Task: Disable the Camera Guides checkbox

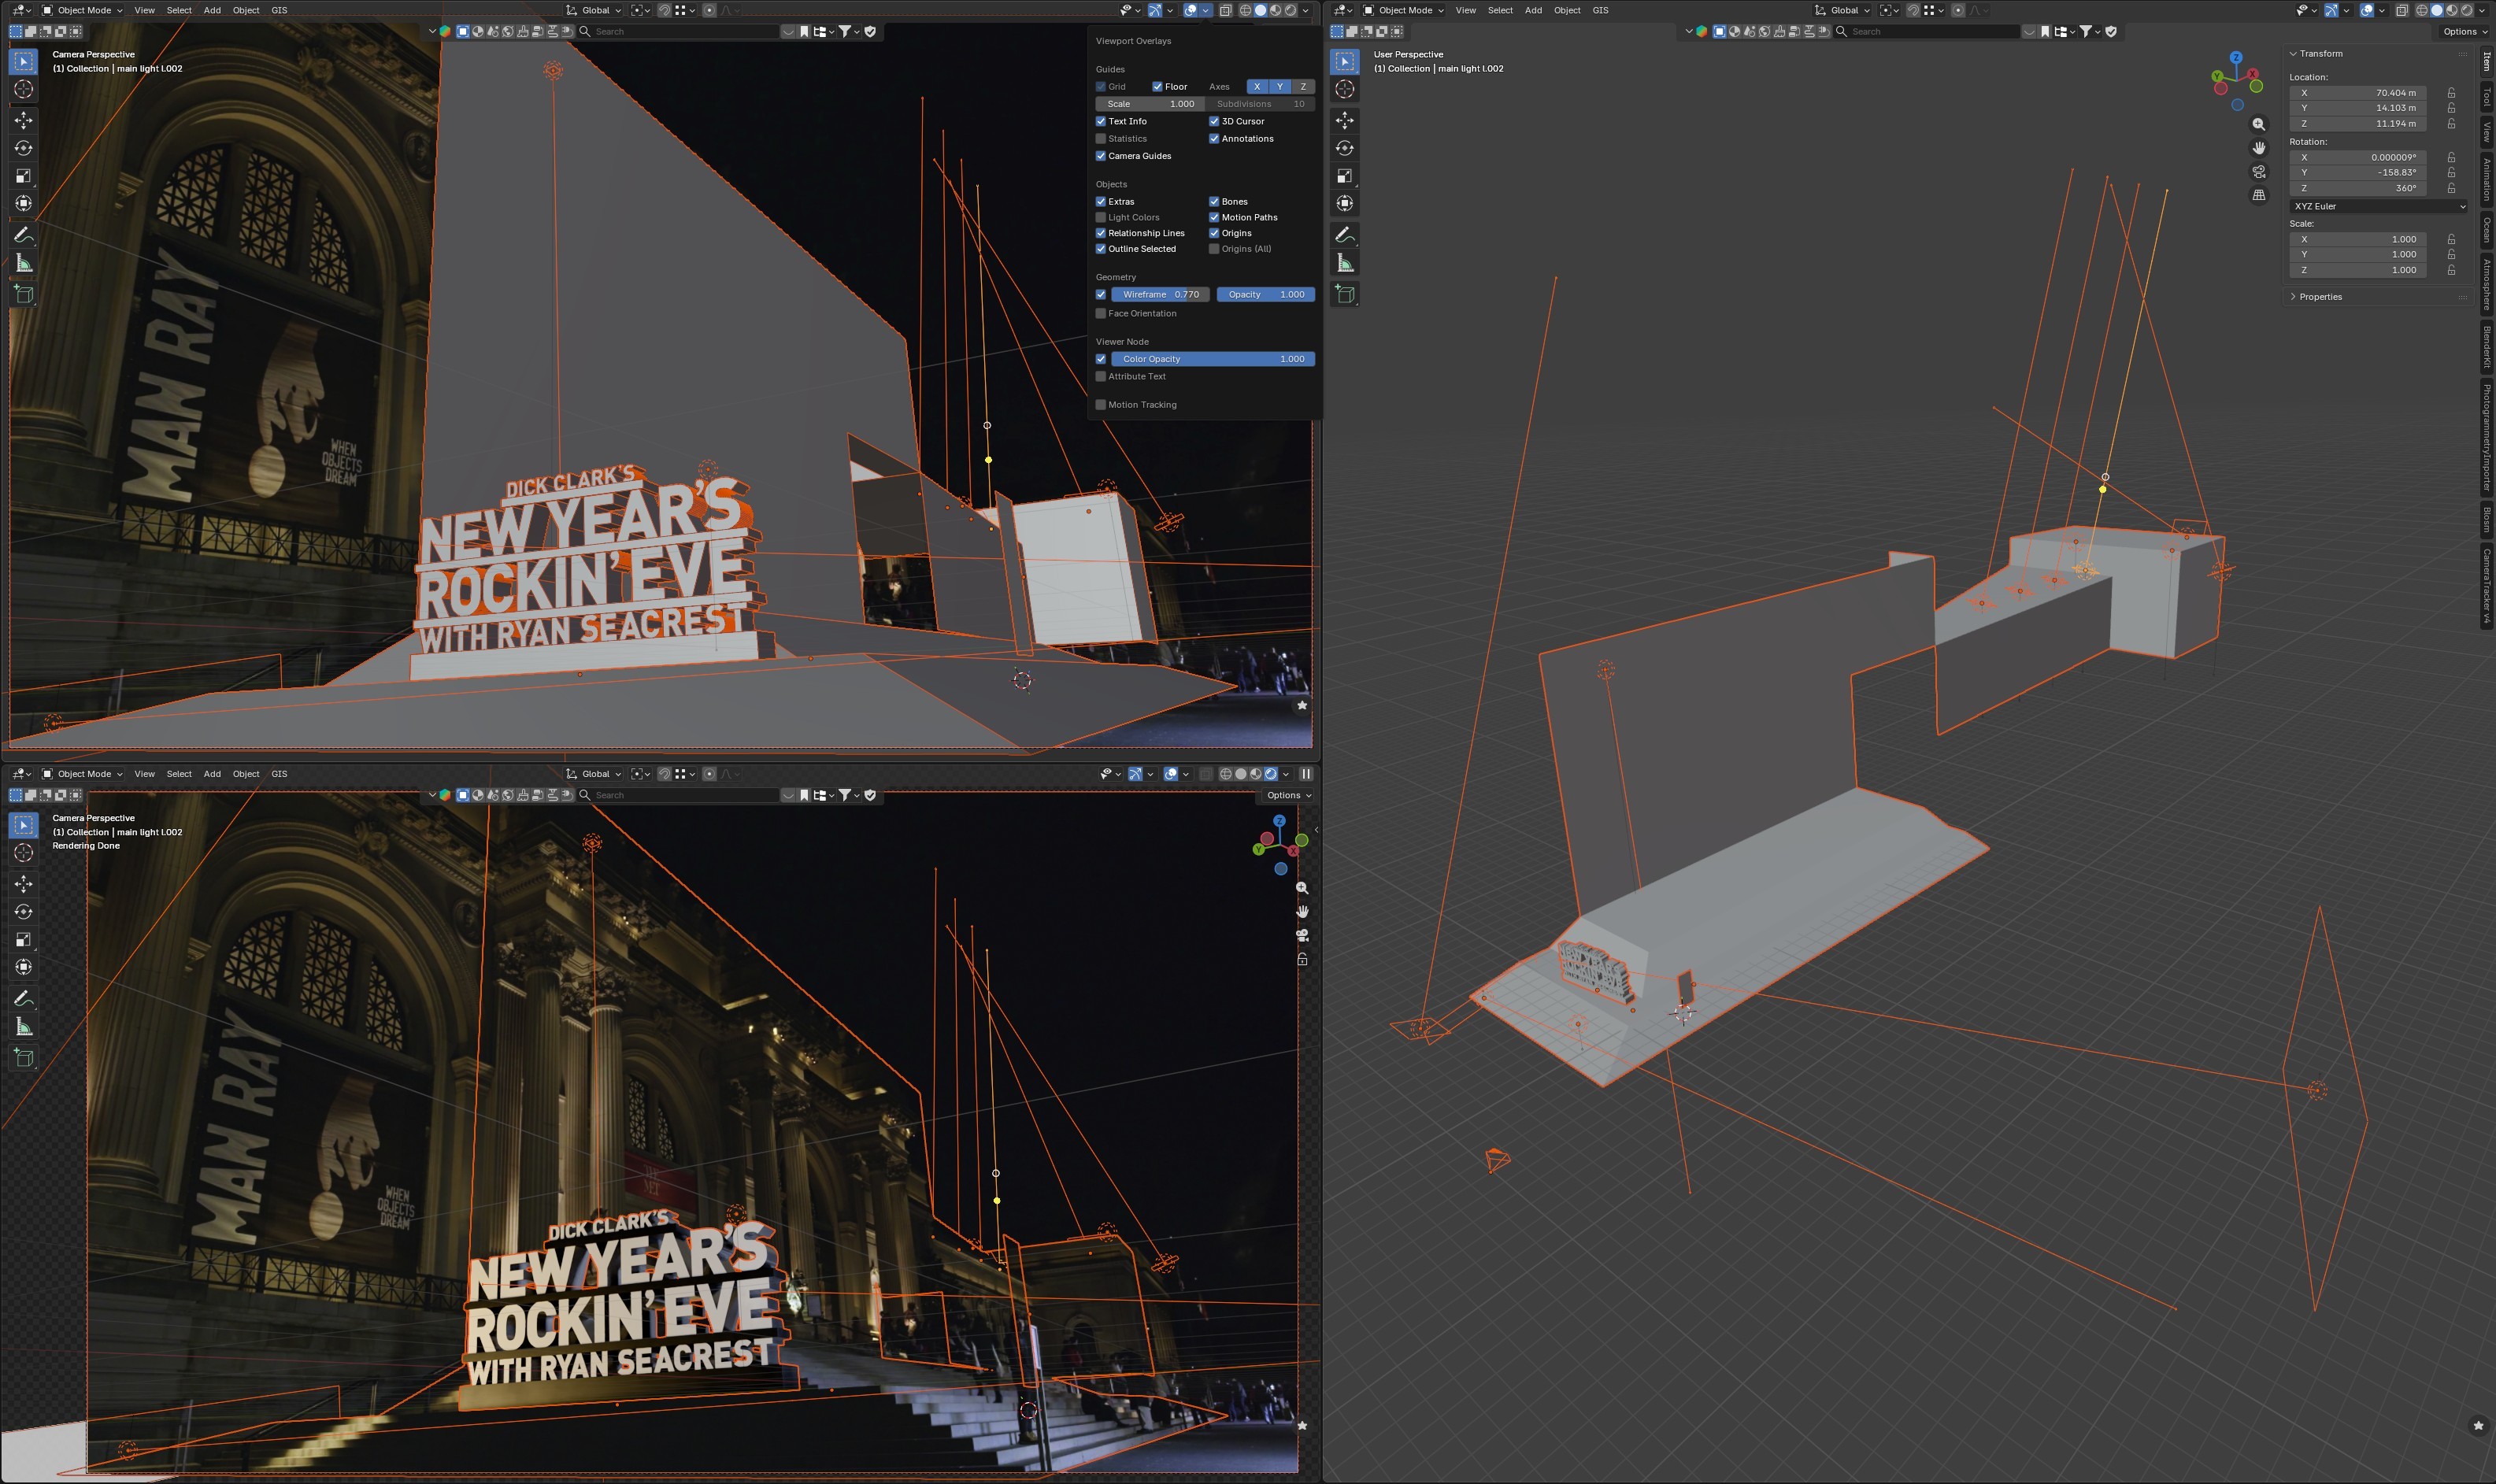Action: [x=1101, y=156]
